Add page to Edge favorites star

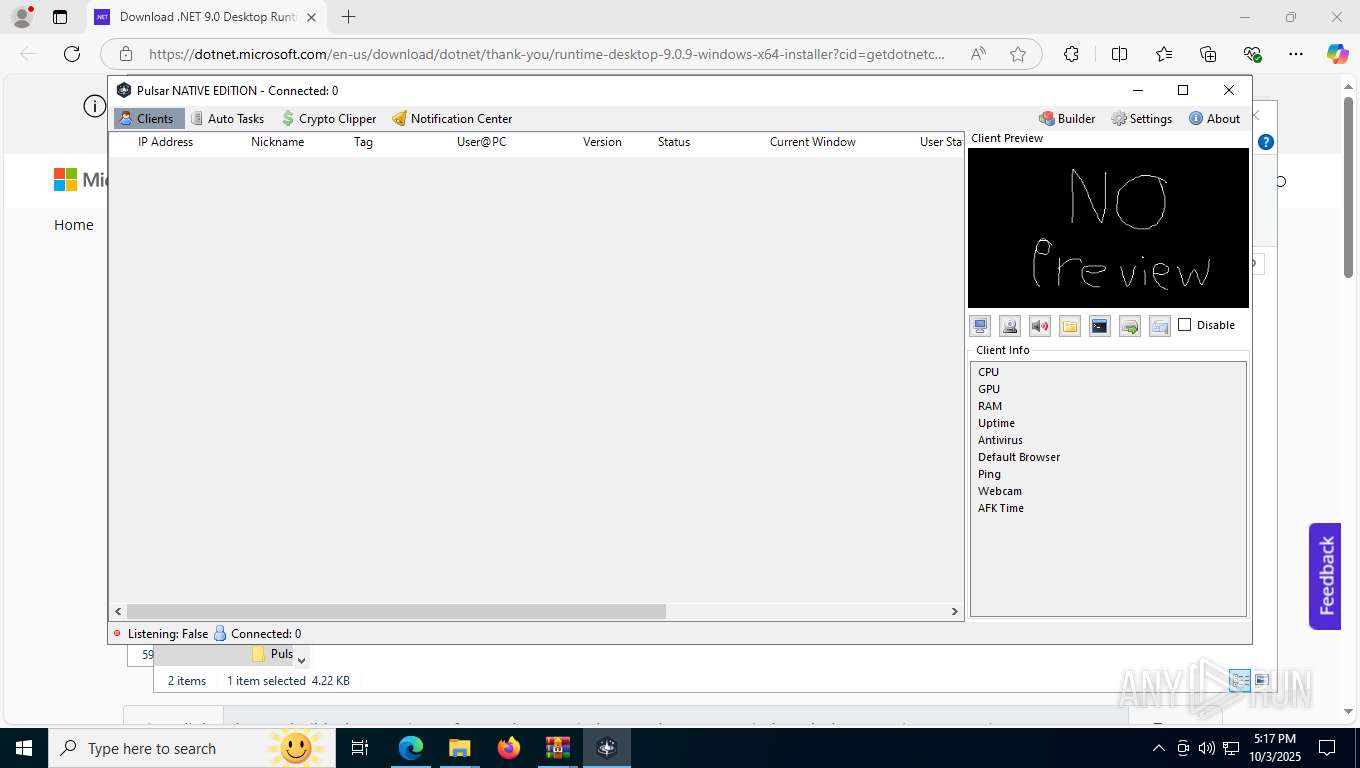pos(1018,54)
